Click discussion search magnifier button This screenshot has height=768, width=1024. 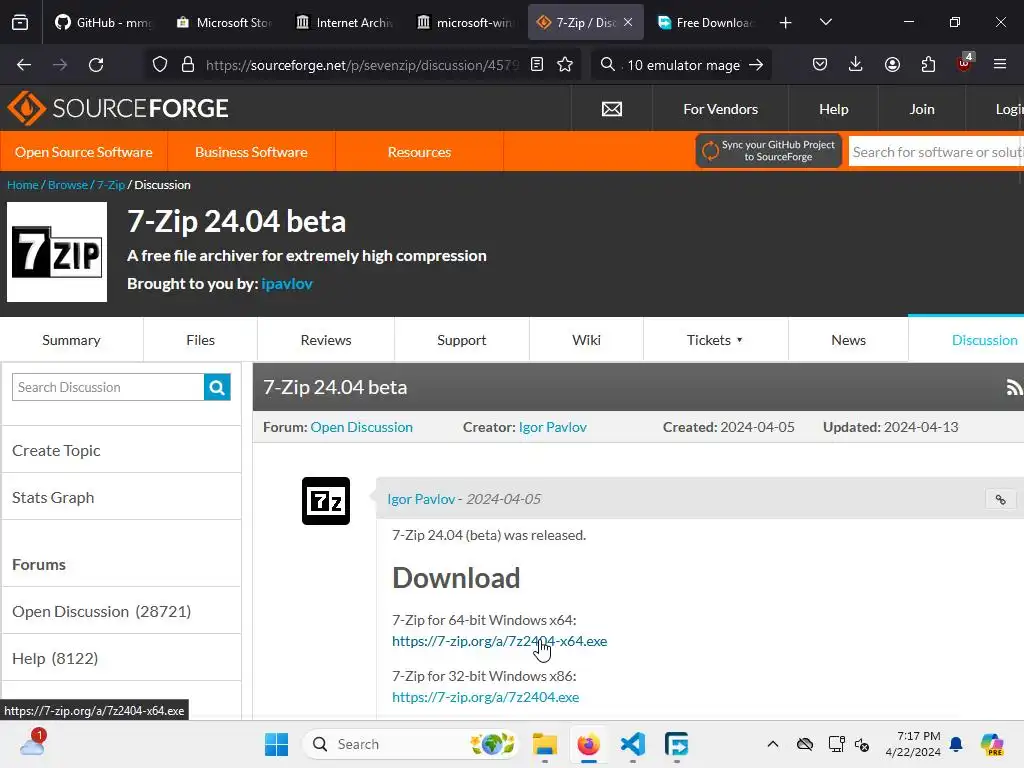point(217,387)
